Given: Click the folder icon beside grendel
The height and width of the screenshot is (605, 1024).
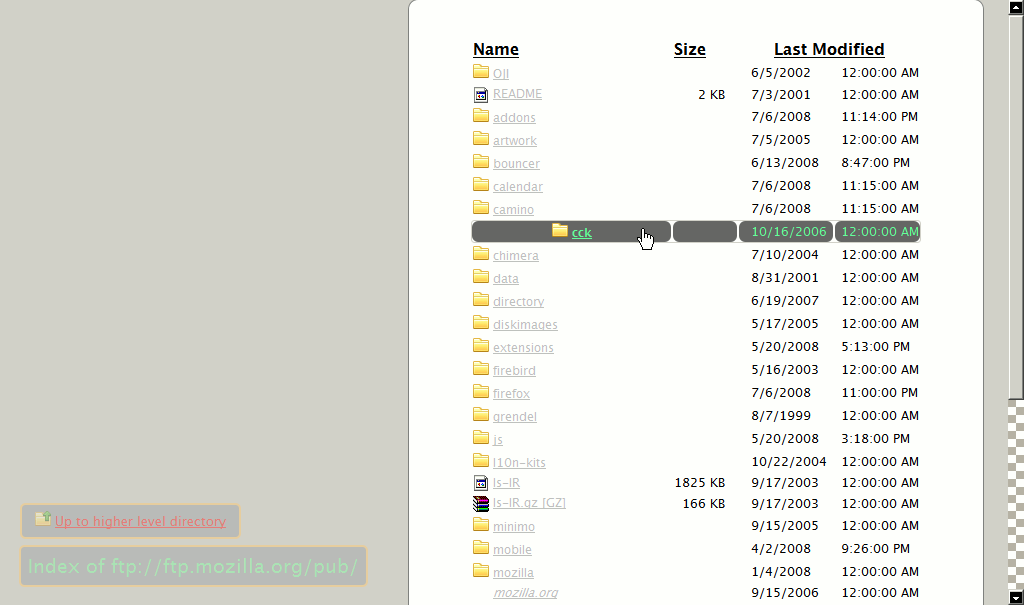Looking at the screenshot, I should tap(481, 414).
